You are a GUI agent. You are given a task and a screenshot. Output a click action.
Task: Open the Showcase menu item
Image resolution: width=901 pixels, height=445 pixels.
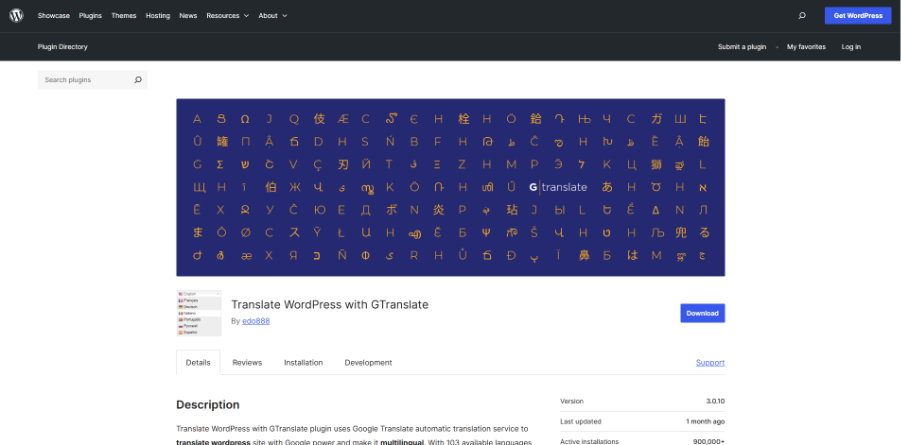(x=53, y=16)
